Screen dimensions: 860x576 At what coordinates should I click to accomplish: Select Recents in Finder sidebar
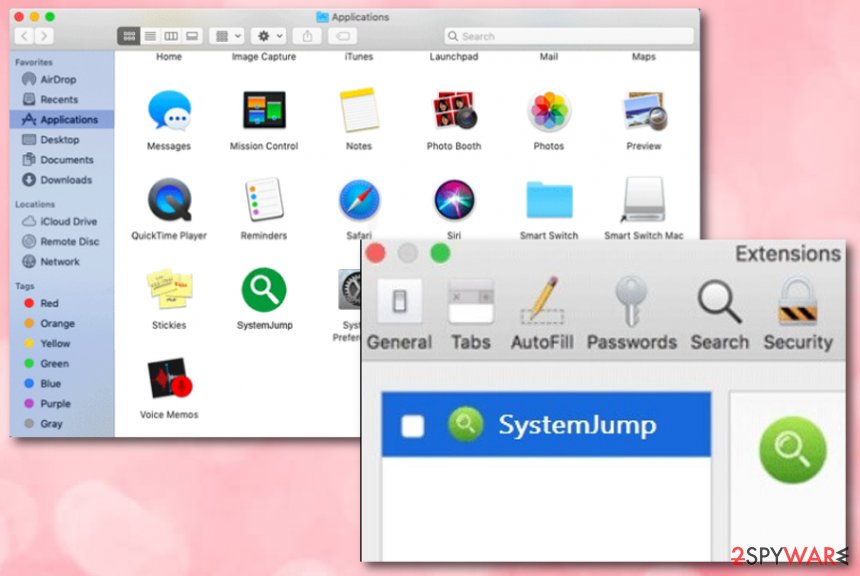coord(61,99)
